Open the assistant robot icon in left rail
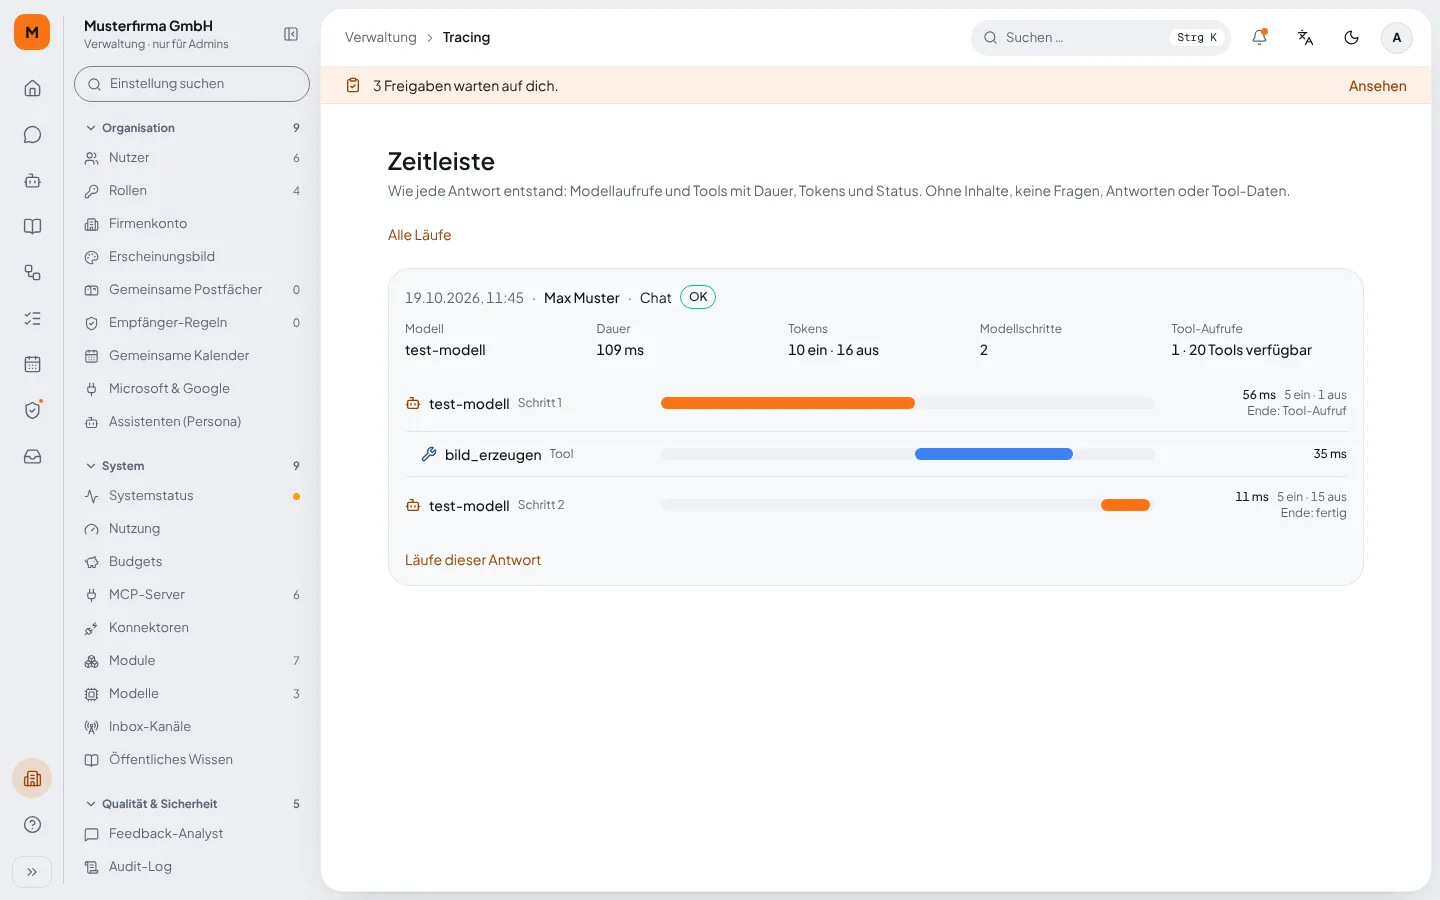 tap(32, 180)
